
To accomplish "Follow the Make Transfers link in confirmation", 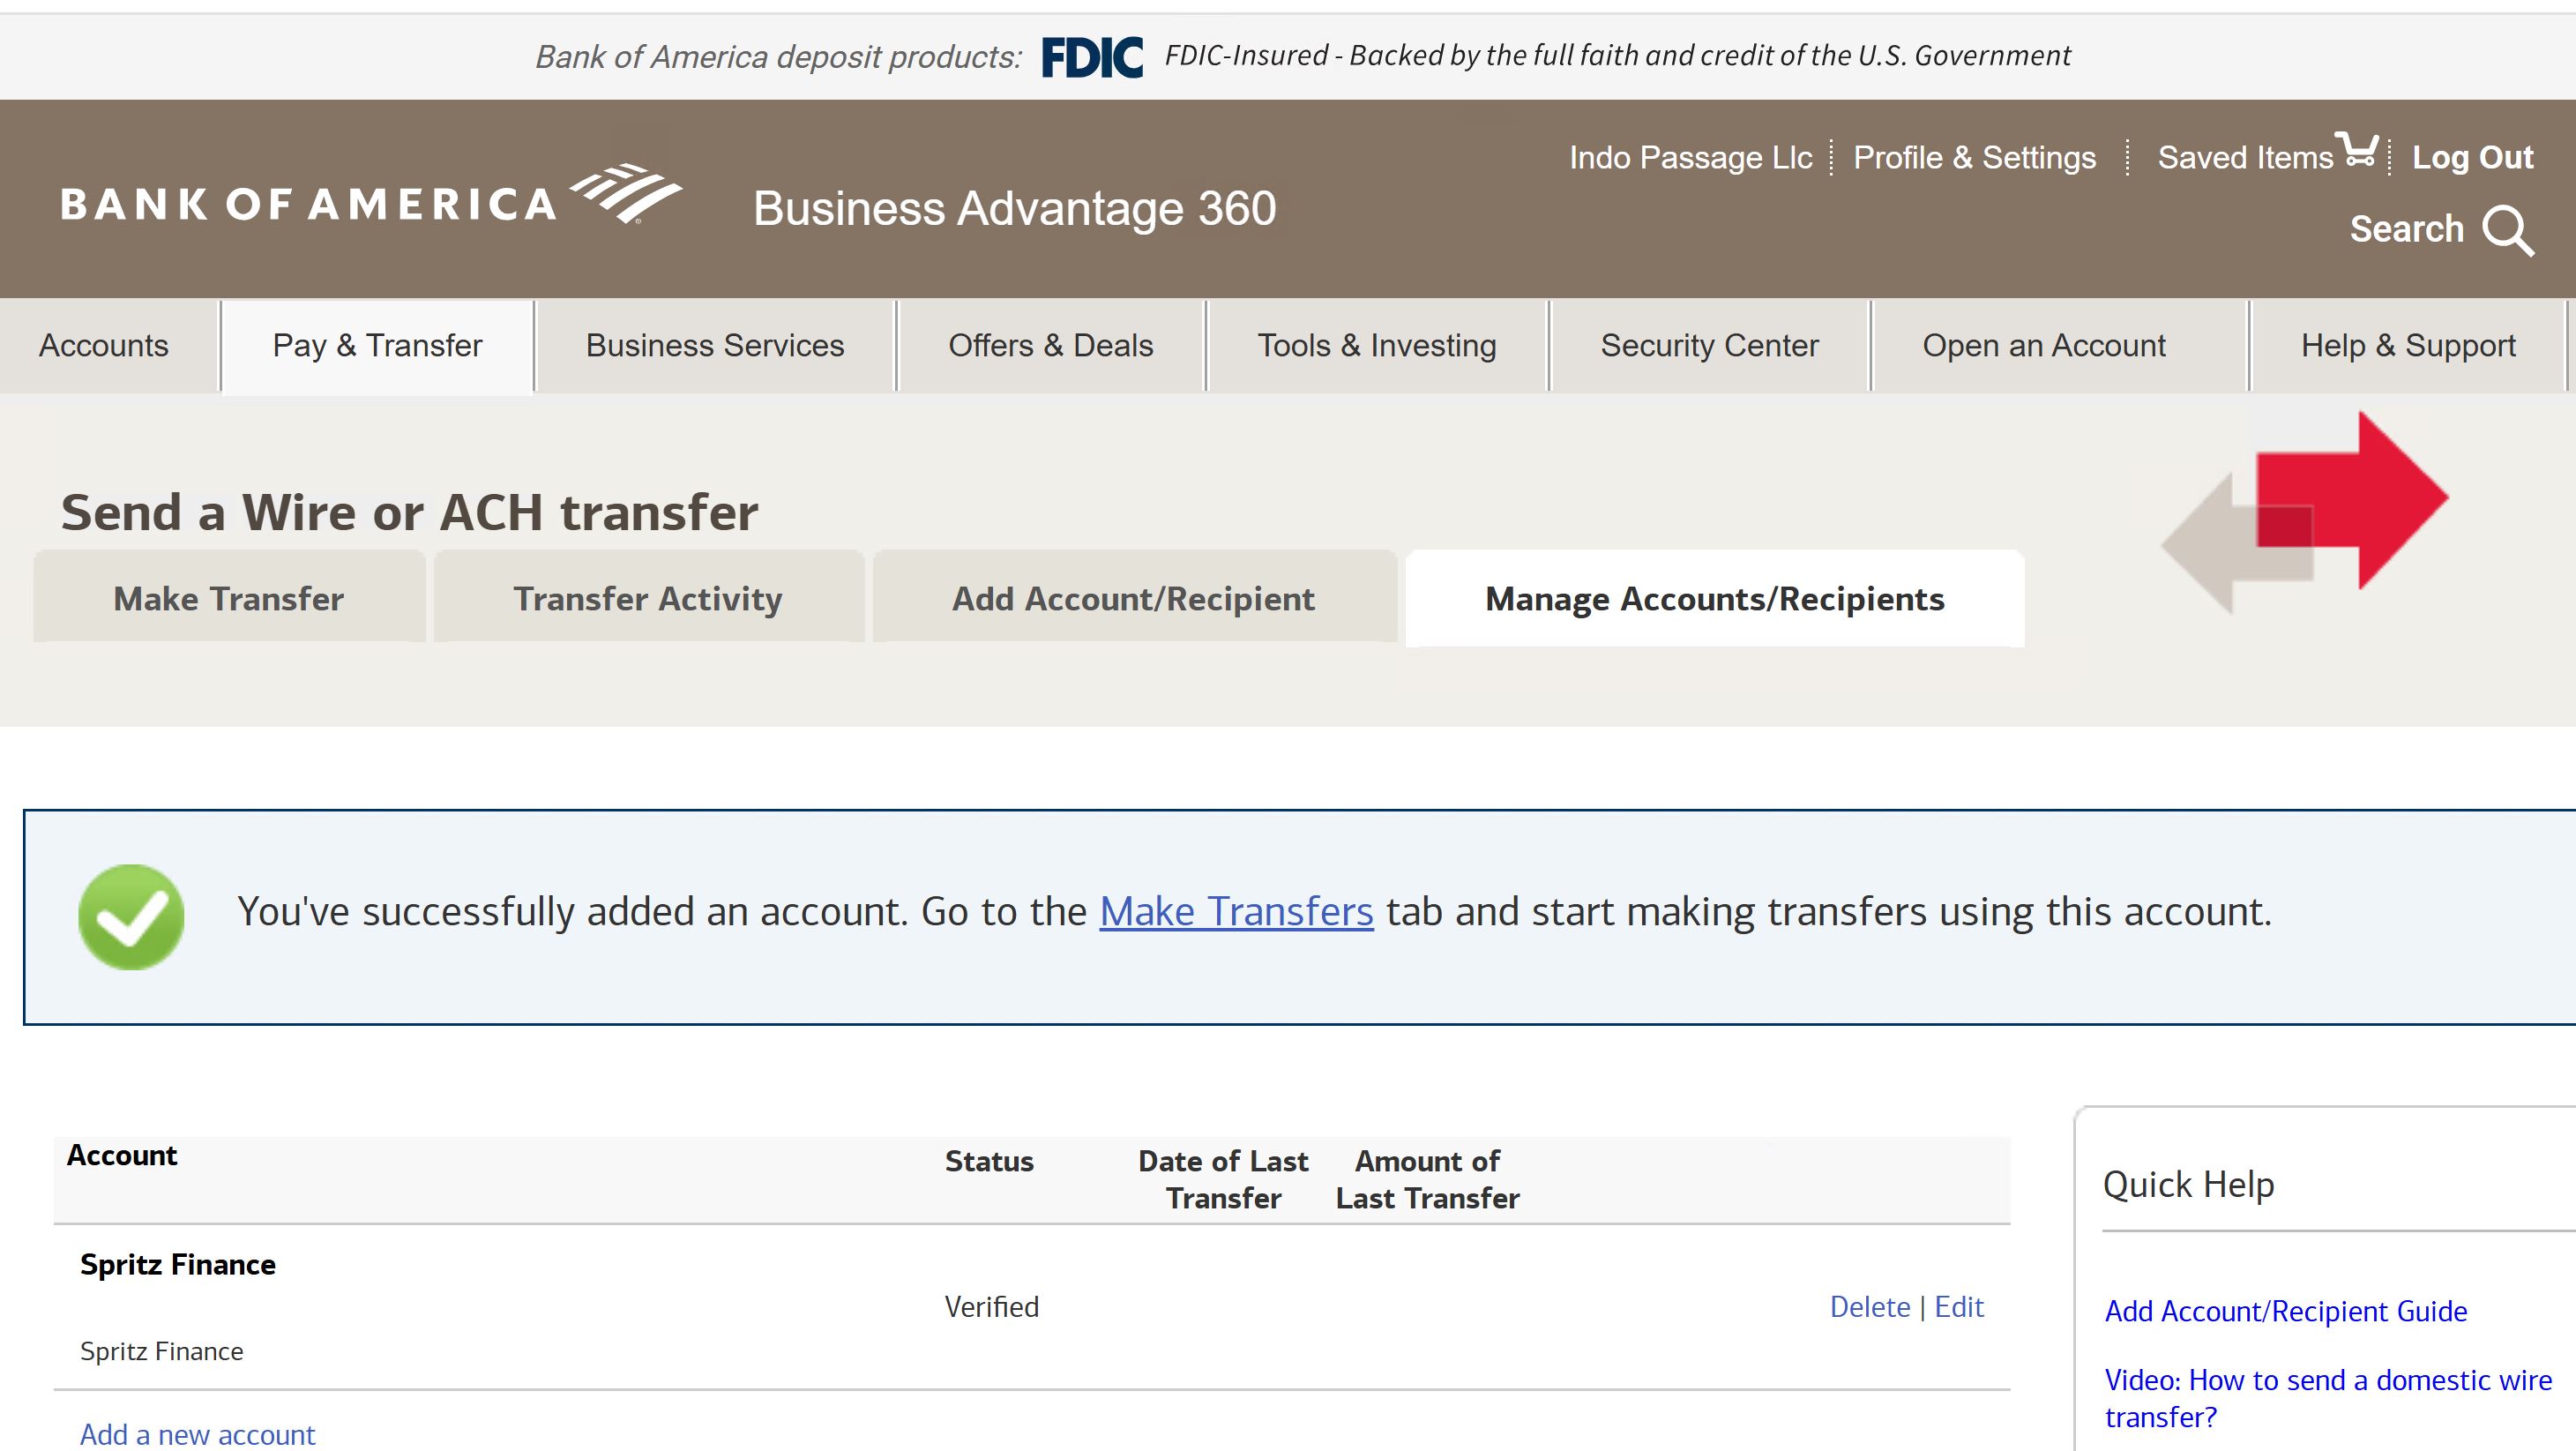I will pos(1236,911).
